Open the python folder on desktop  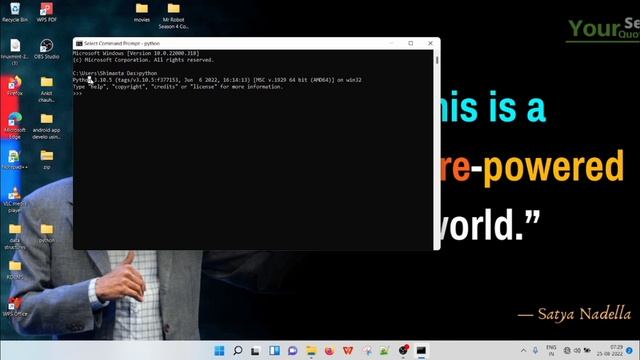click(47, 233)
